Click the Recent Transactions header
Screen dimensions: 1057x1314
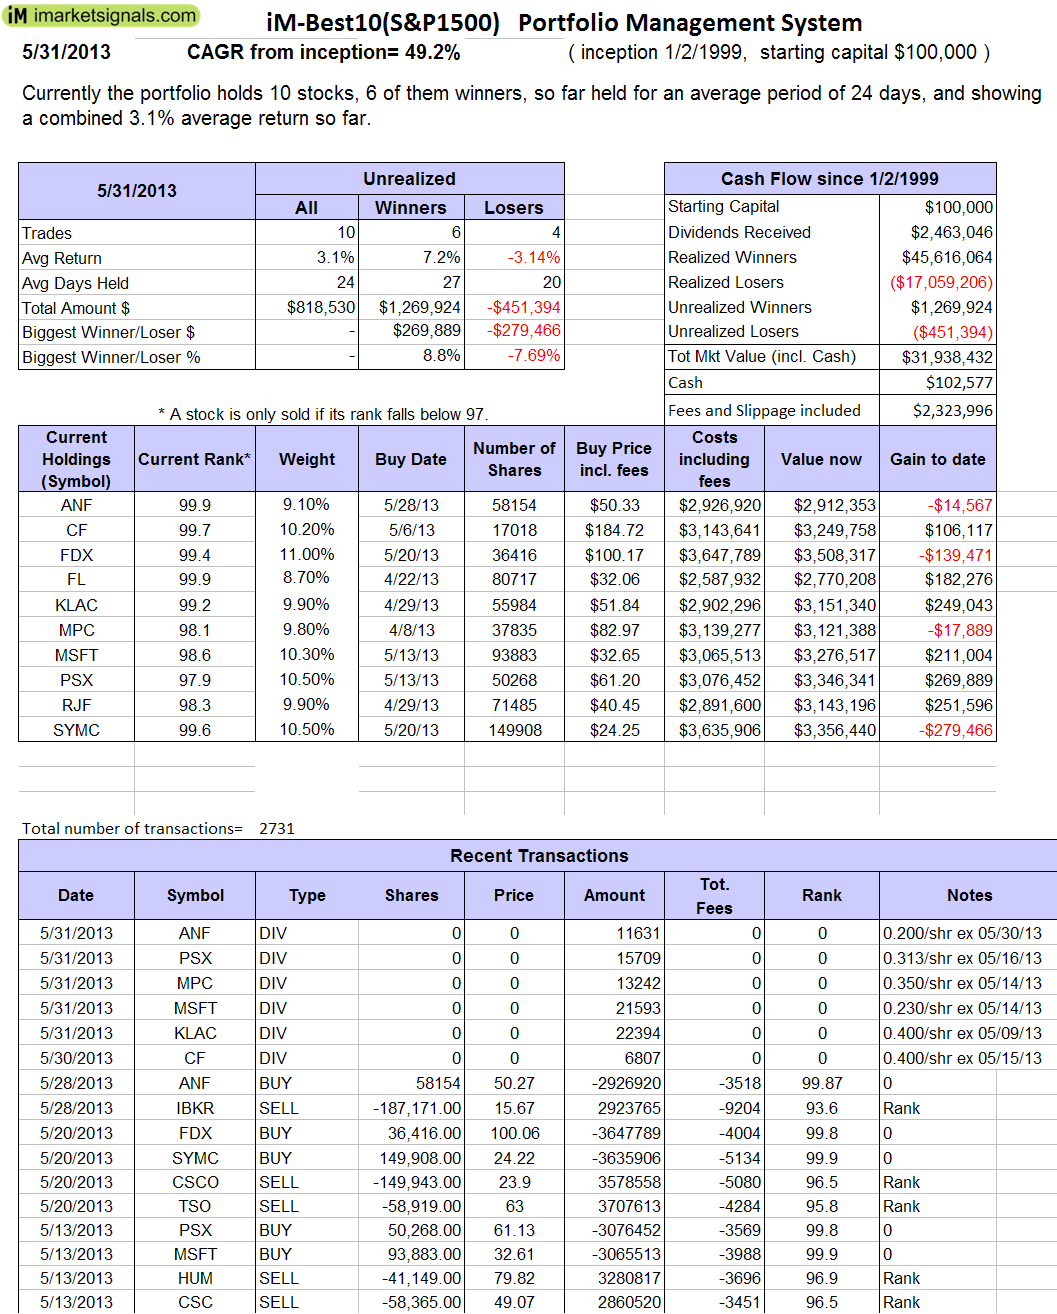539,856
